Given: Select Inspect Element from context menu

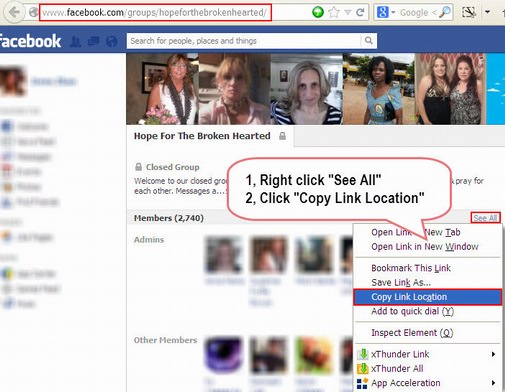Looking at the screenshot, I should click(x=412, y=333).
